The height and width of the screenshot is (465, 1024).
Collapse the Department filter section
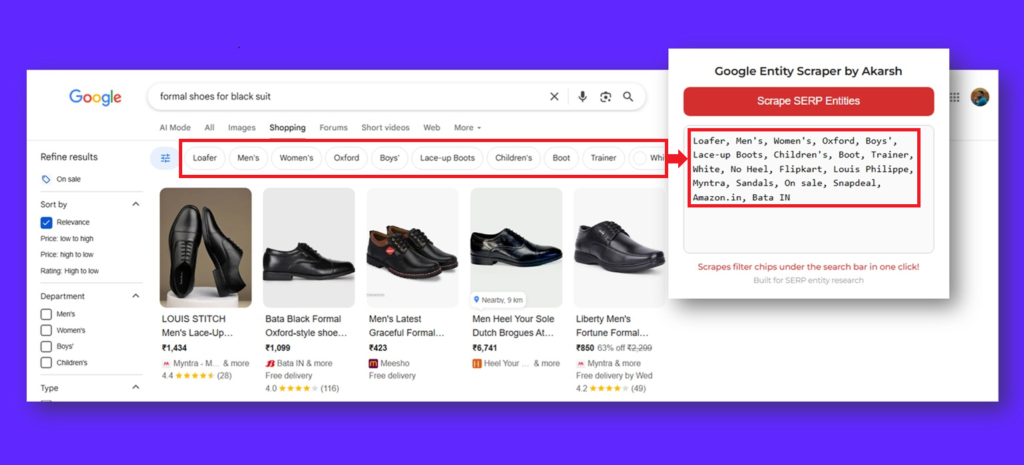point(136,296)
